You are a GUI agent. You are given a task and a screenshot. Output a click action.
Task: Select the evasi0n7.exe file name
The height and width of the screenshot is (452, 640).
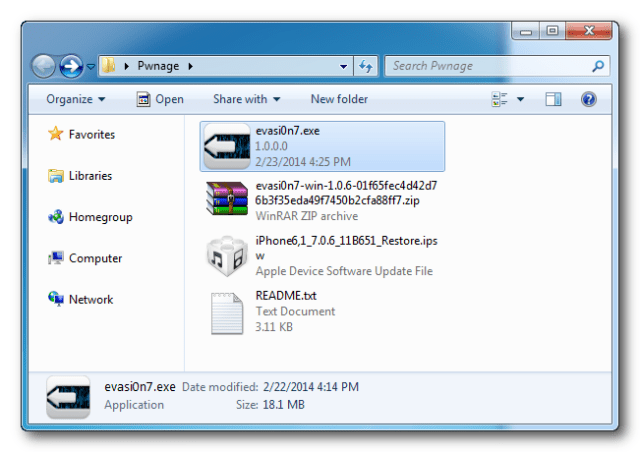(287, 131)
